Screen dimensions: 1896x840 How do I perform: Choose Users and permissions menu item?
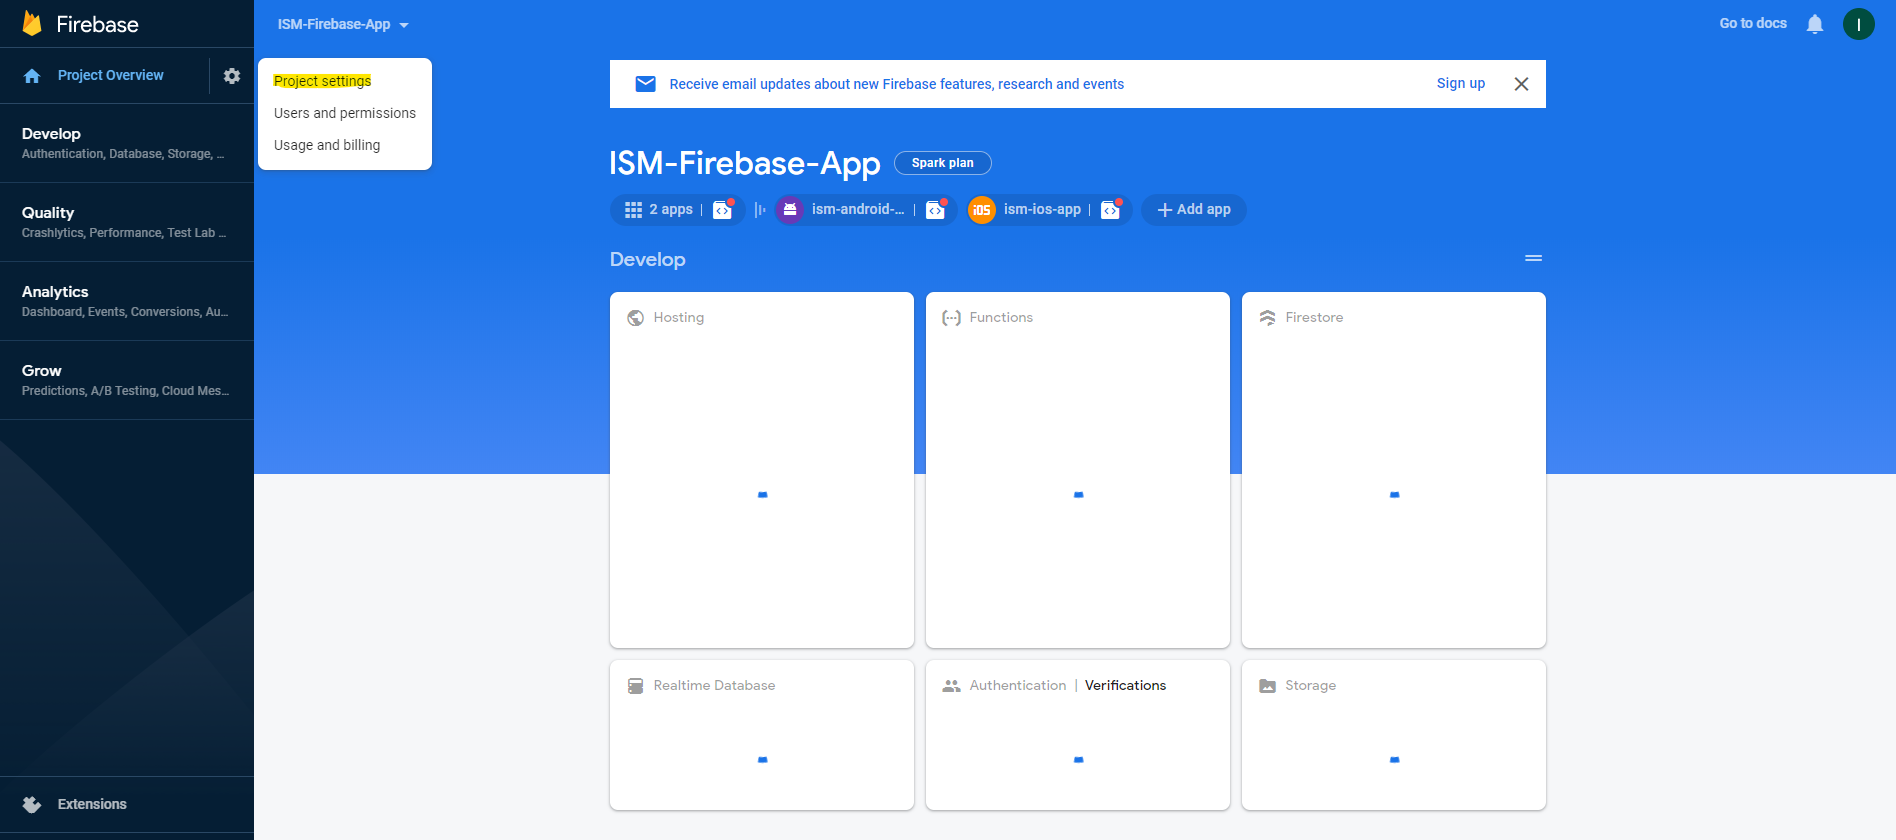pos(345,113)
